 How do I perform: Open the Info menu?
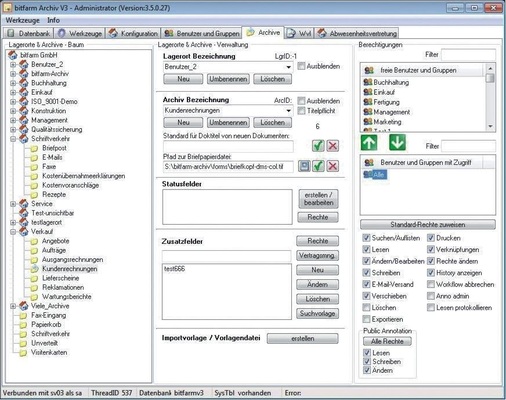tap(53, 20)
